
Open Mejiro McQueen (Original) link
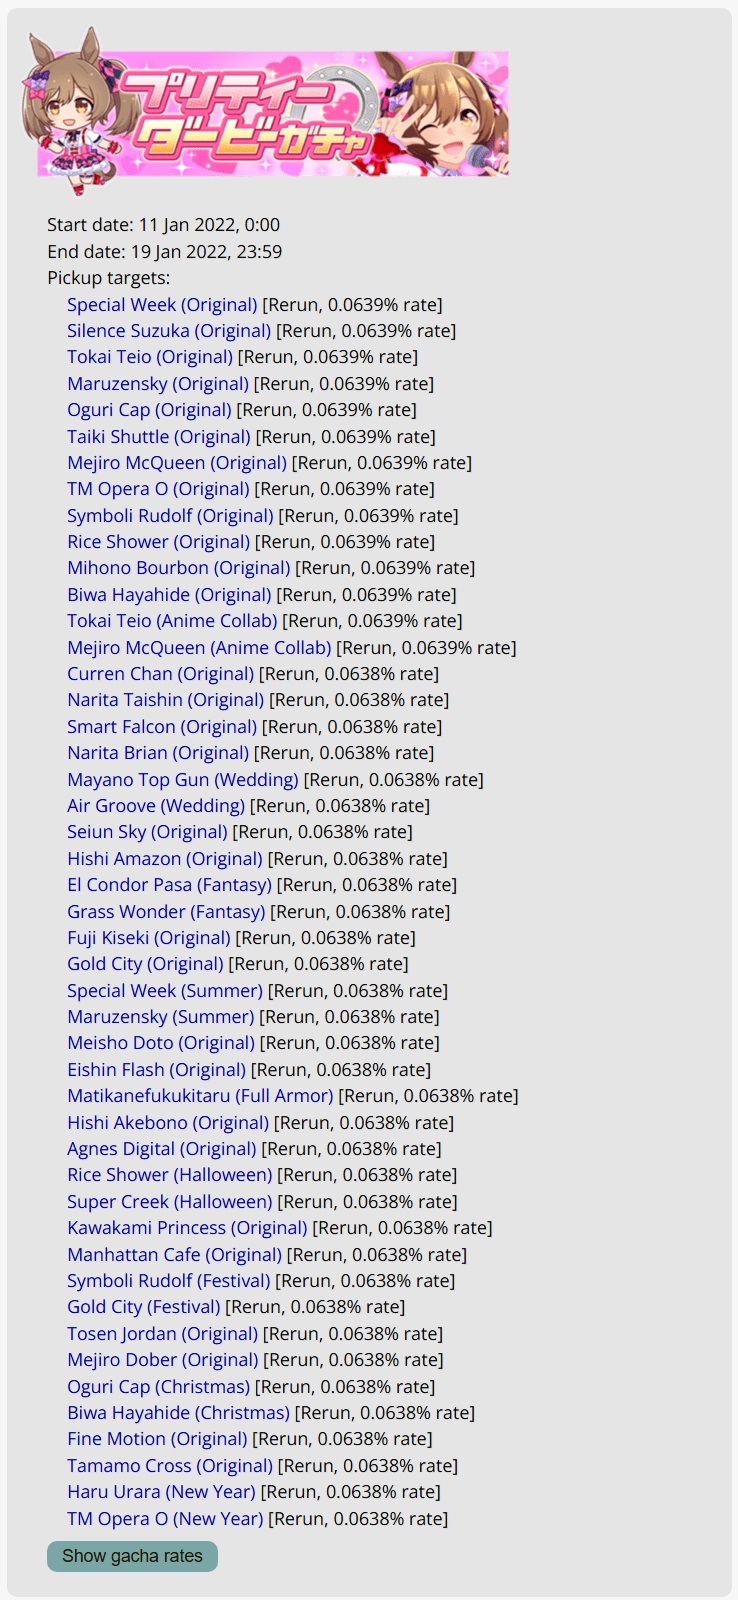click(177, 463)
